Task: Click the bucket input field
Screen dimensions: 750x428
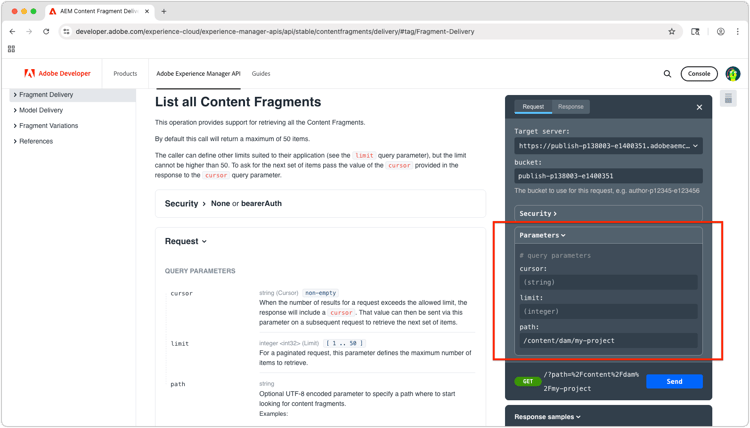Action: coord(608,176)
